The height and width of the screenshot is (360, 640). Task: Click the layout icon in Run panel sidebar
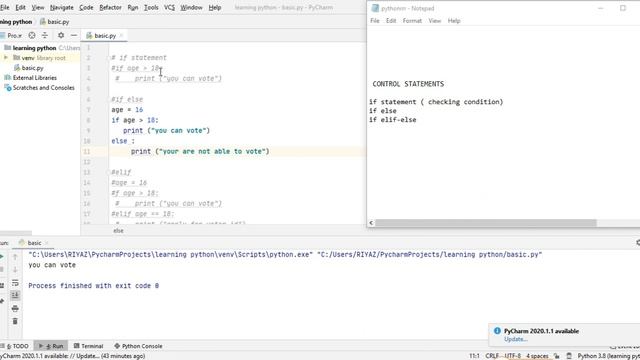click(2, 286)
